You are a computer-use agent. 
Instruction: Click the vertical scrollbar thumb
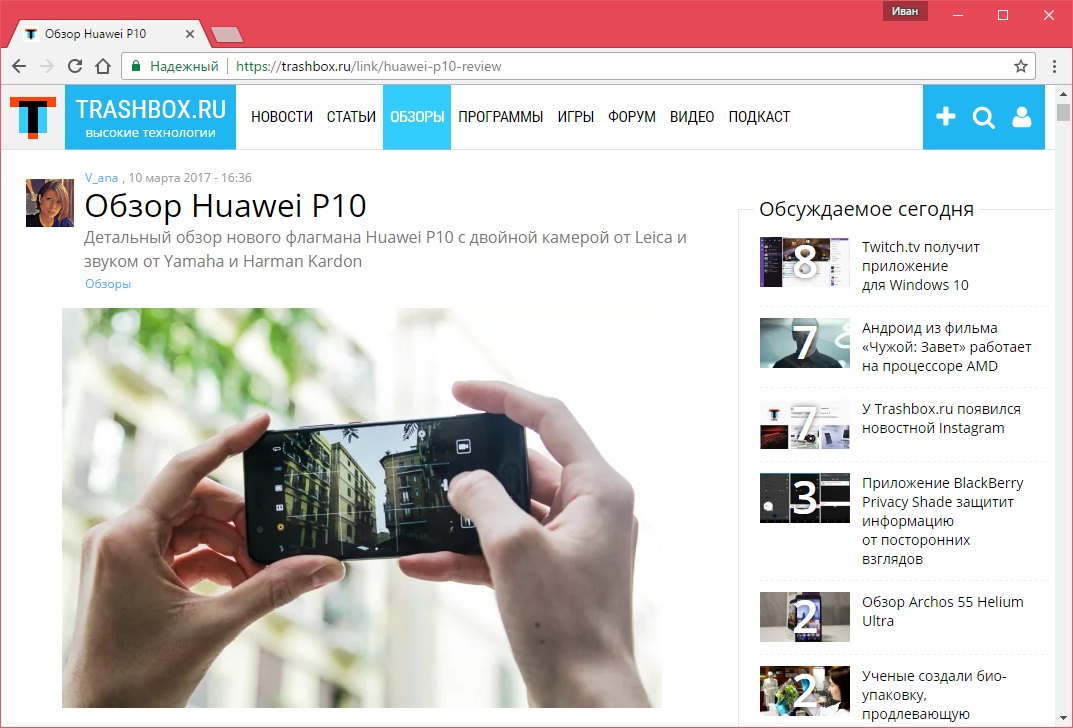pos(1063,112)
